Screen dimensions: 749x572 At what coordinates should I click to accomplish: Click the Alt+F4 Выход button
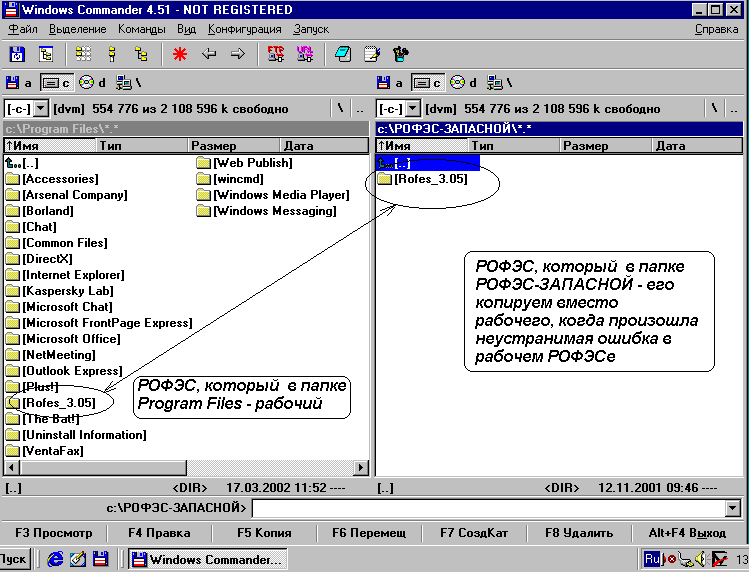(687, 533)
